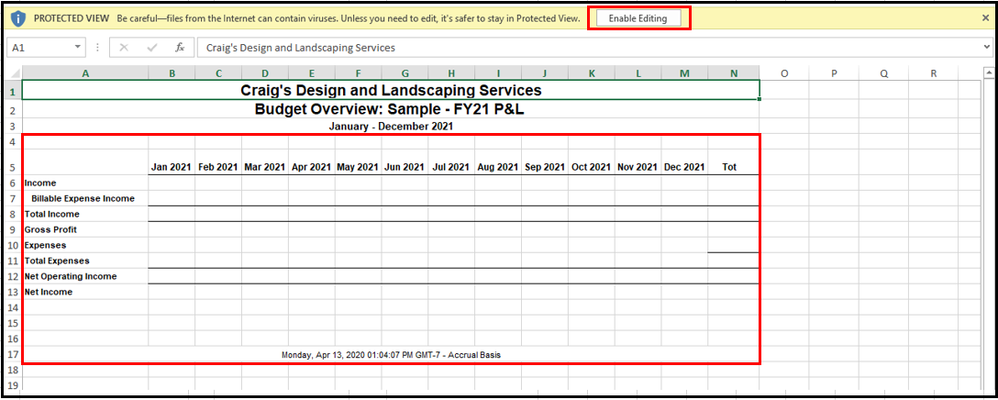Click the Cancel X formula icon
The height and width of the screenshot is (400, 998).
click(123, 47)
